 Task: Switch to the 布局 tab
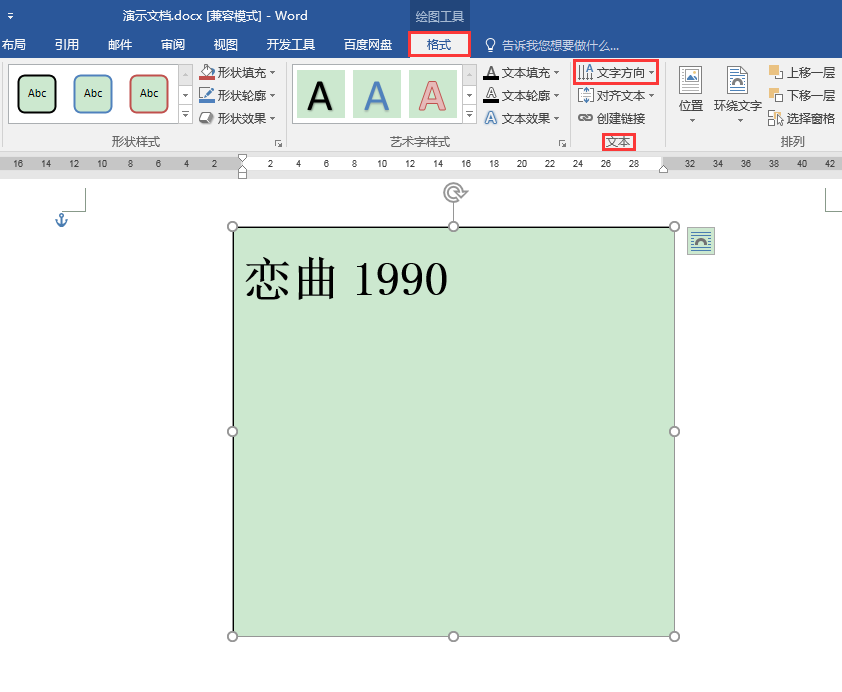tap(13, 45)
